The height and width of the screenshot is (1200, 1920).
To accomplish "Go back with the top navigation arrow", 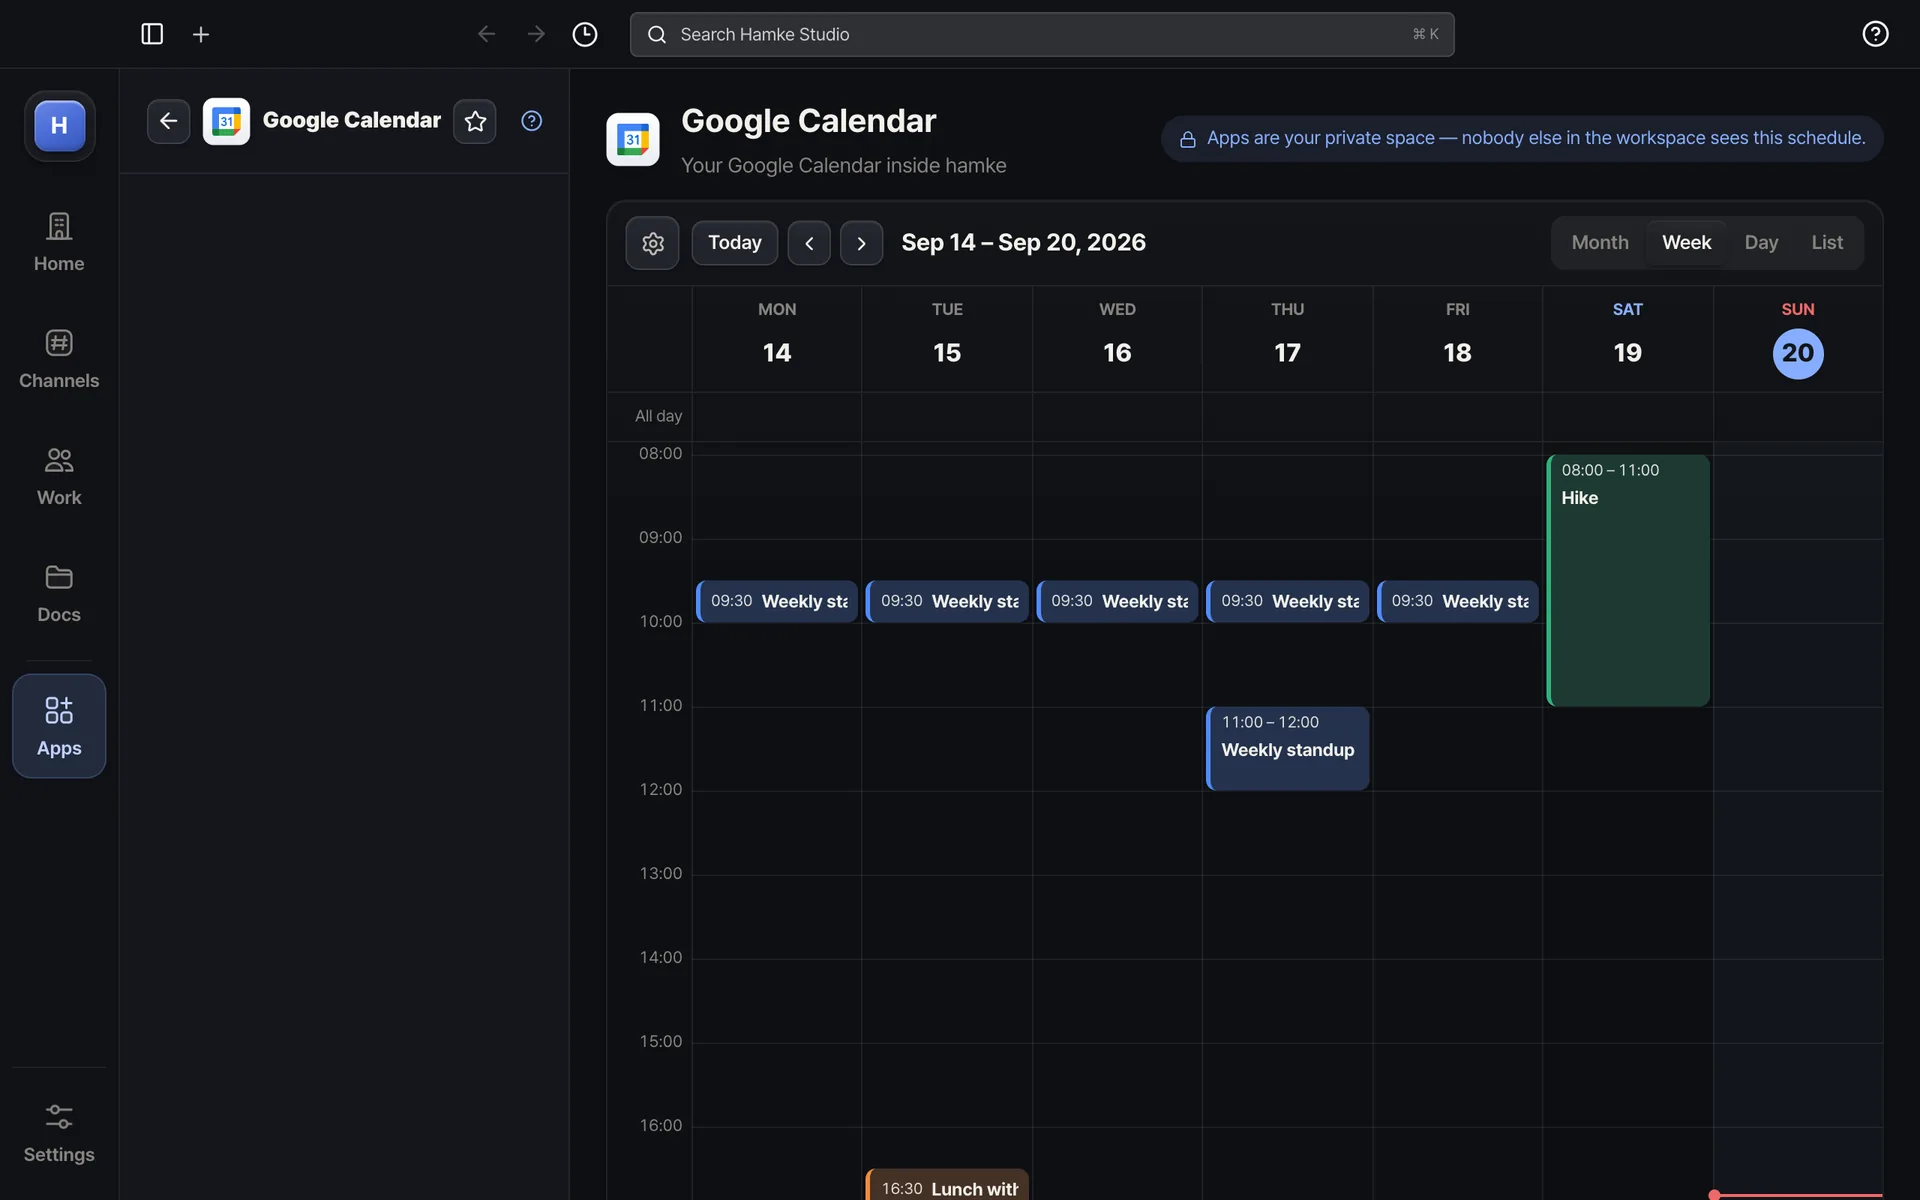I will 486,34.
